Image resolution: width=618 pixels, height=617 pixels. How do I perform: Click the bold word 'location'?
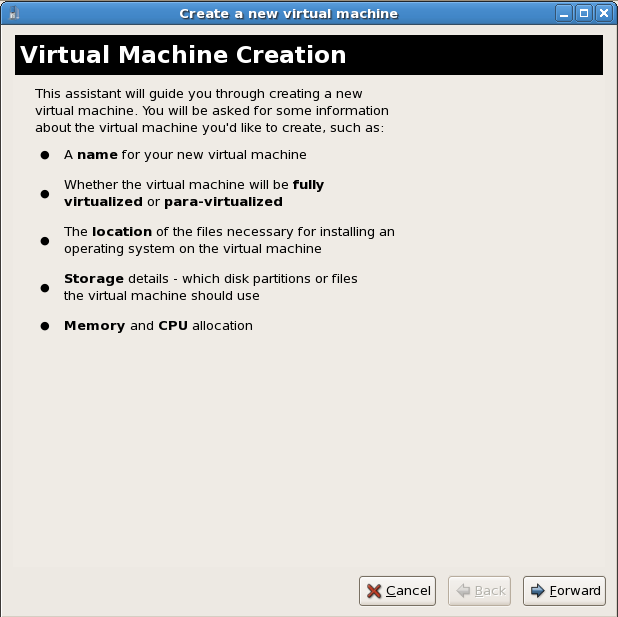pyautogui.click(x=121, y=231)
